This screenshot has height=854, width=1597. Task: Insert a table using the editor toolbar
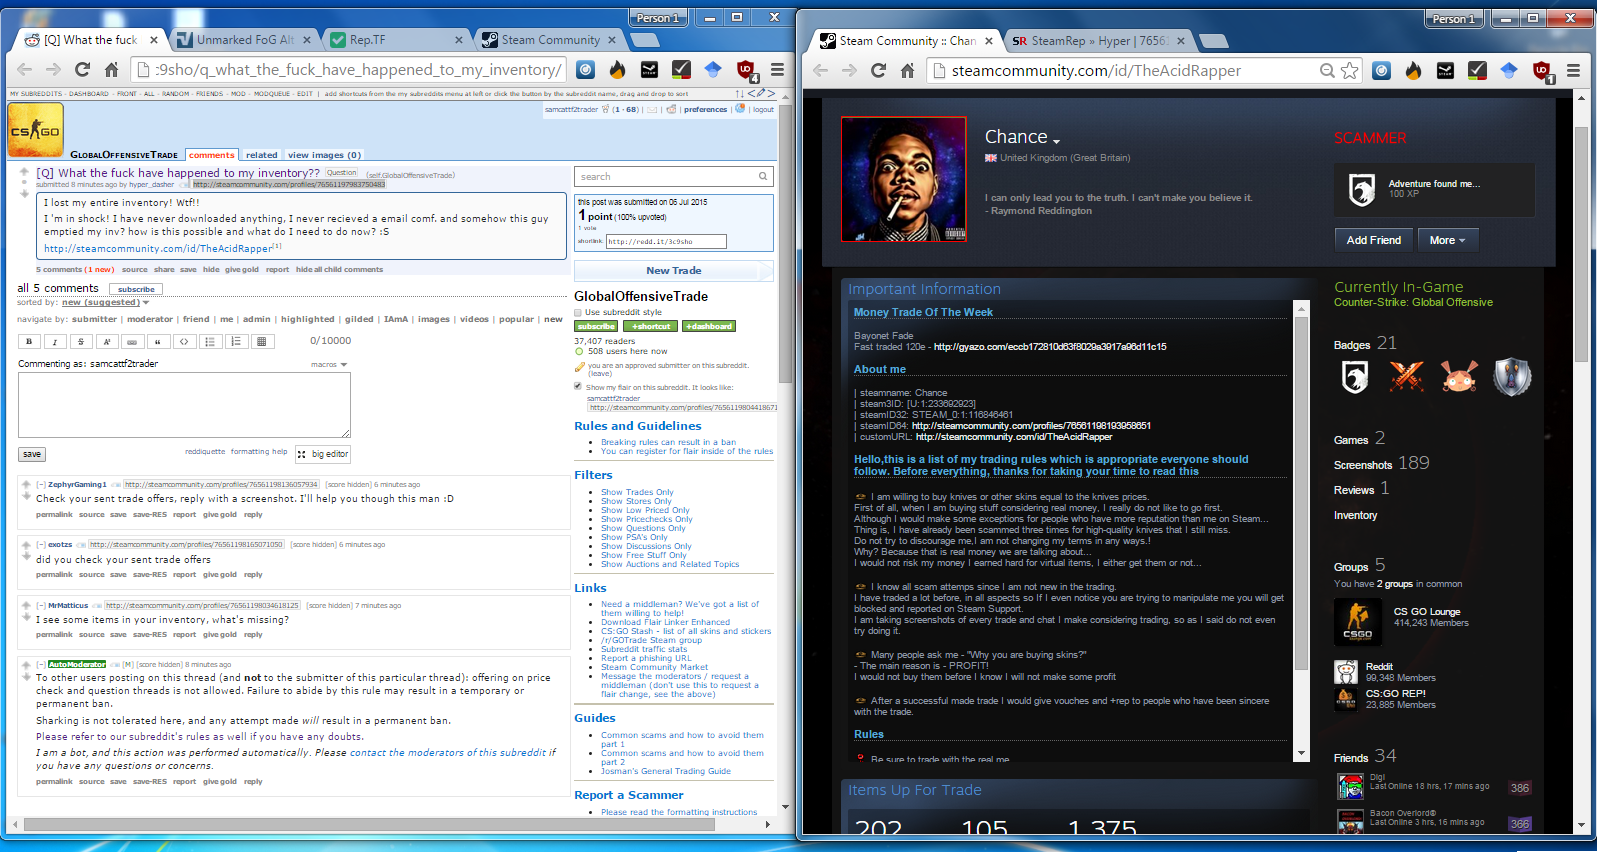(262, 342)
